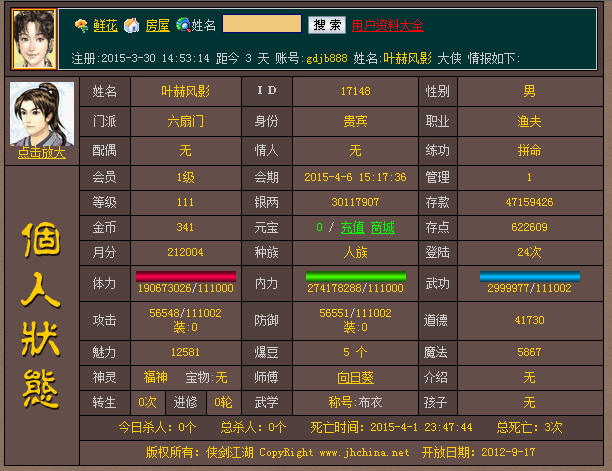The width and height of the screenshot is (612, 471).
Task: Select the 六扇门 faction value
Action: coord(186,121)
